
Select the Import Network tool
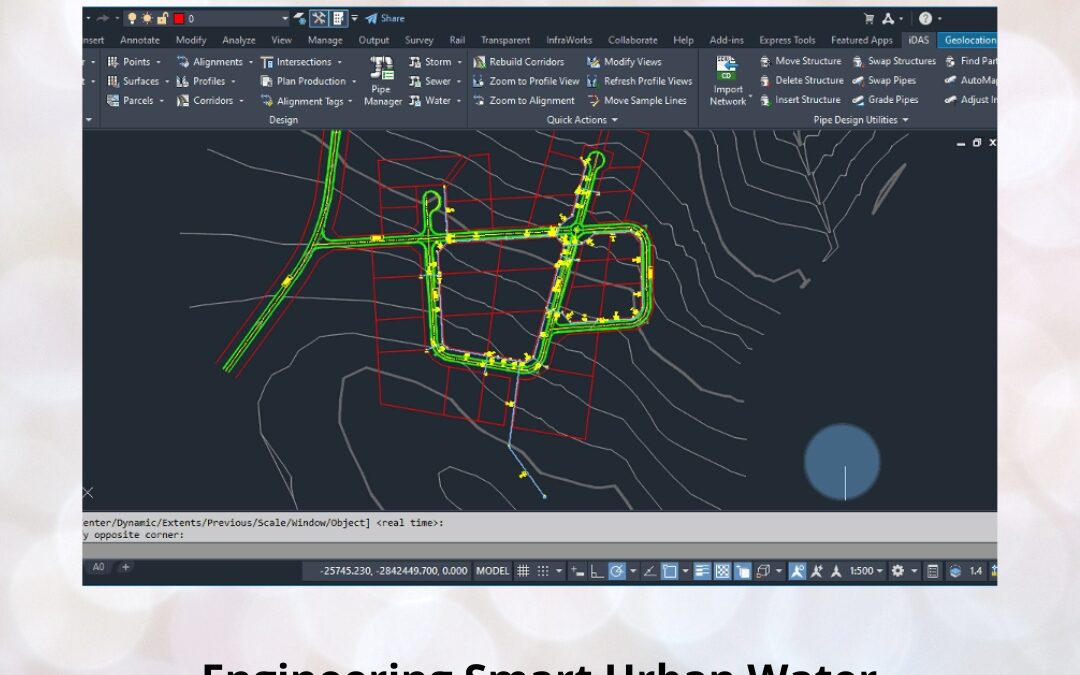click(727, 80)
